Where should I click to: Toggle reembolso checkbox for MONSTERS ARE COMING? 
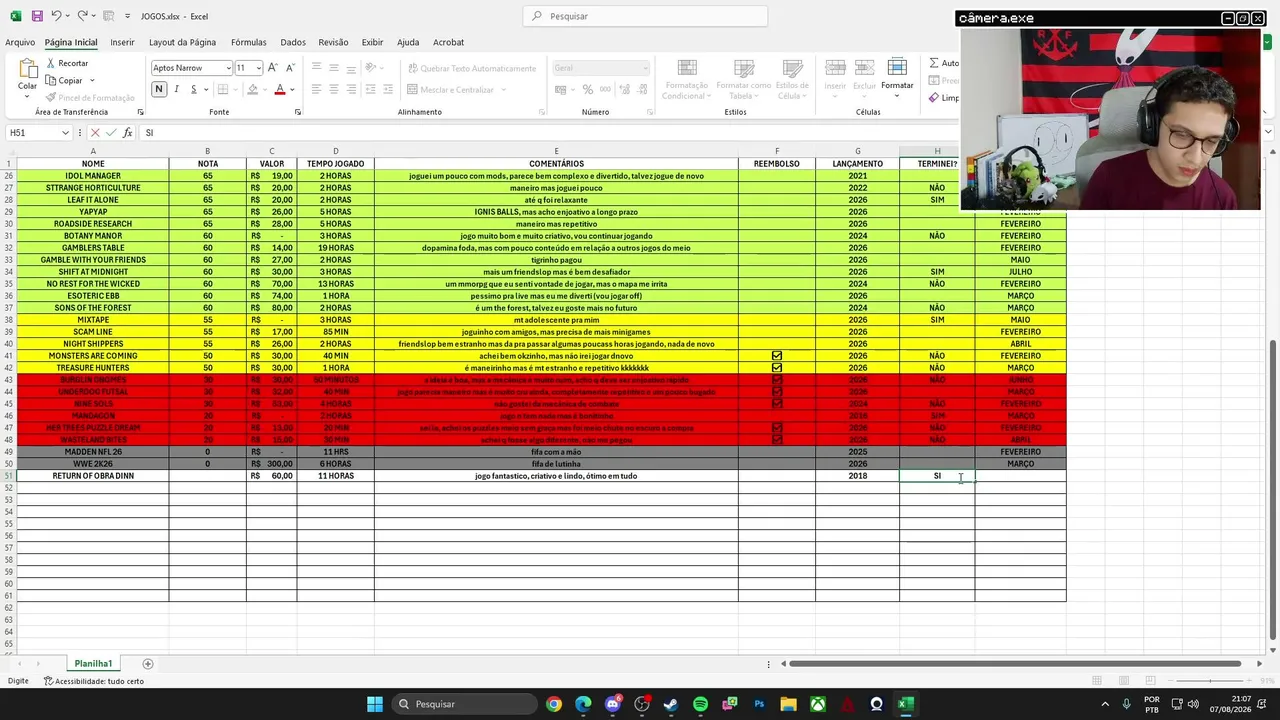tap(777, 356)
